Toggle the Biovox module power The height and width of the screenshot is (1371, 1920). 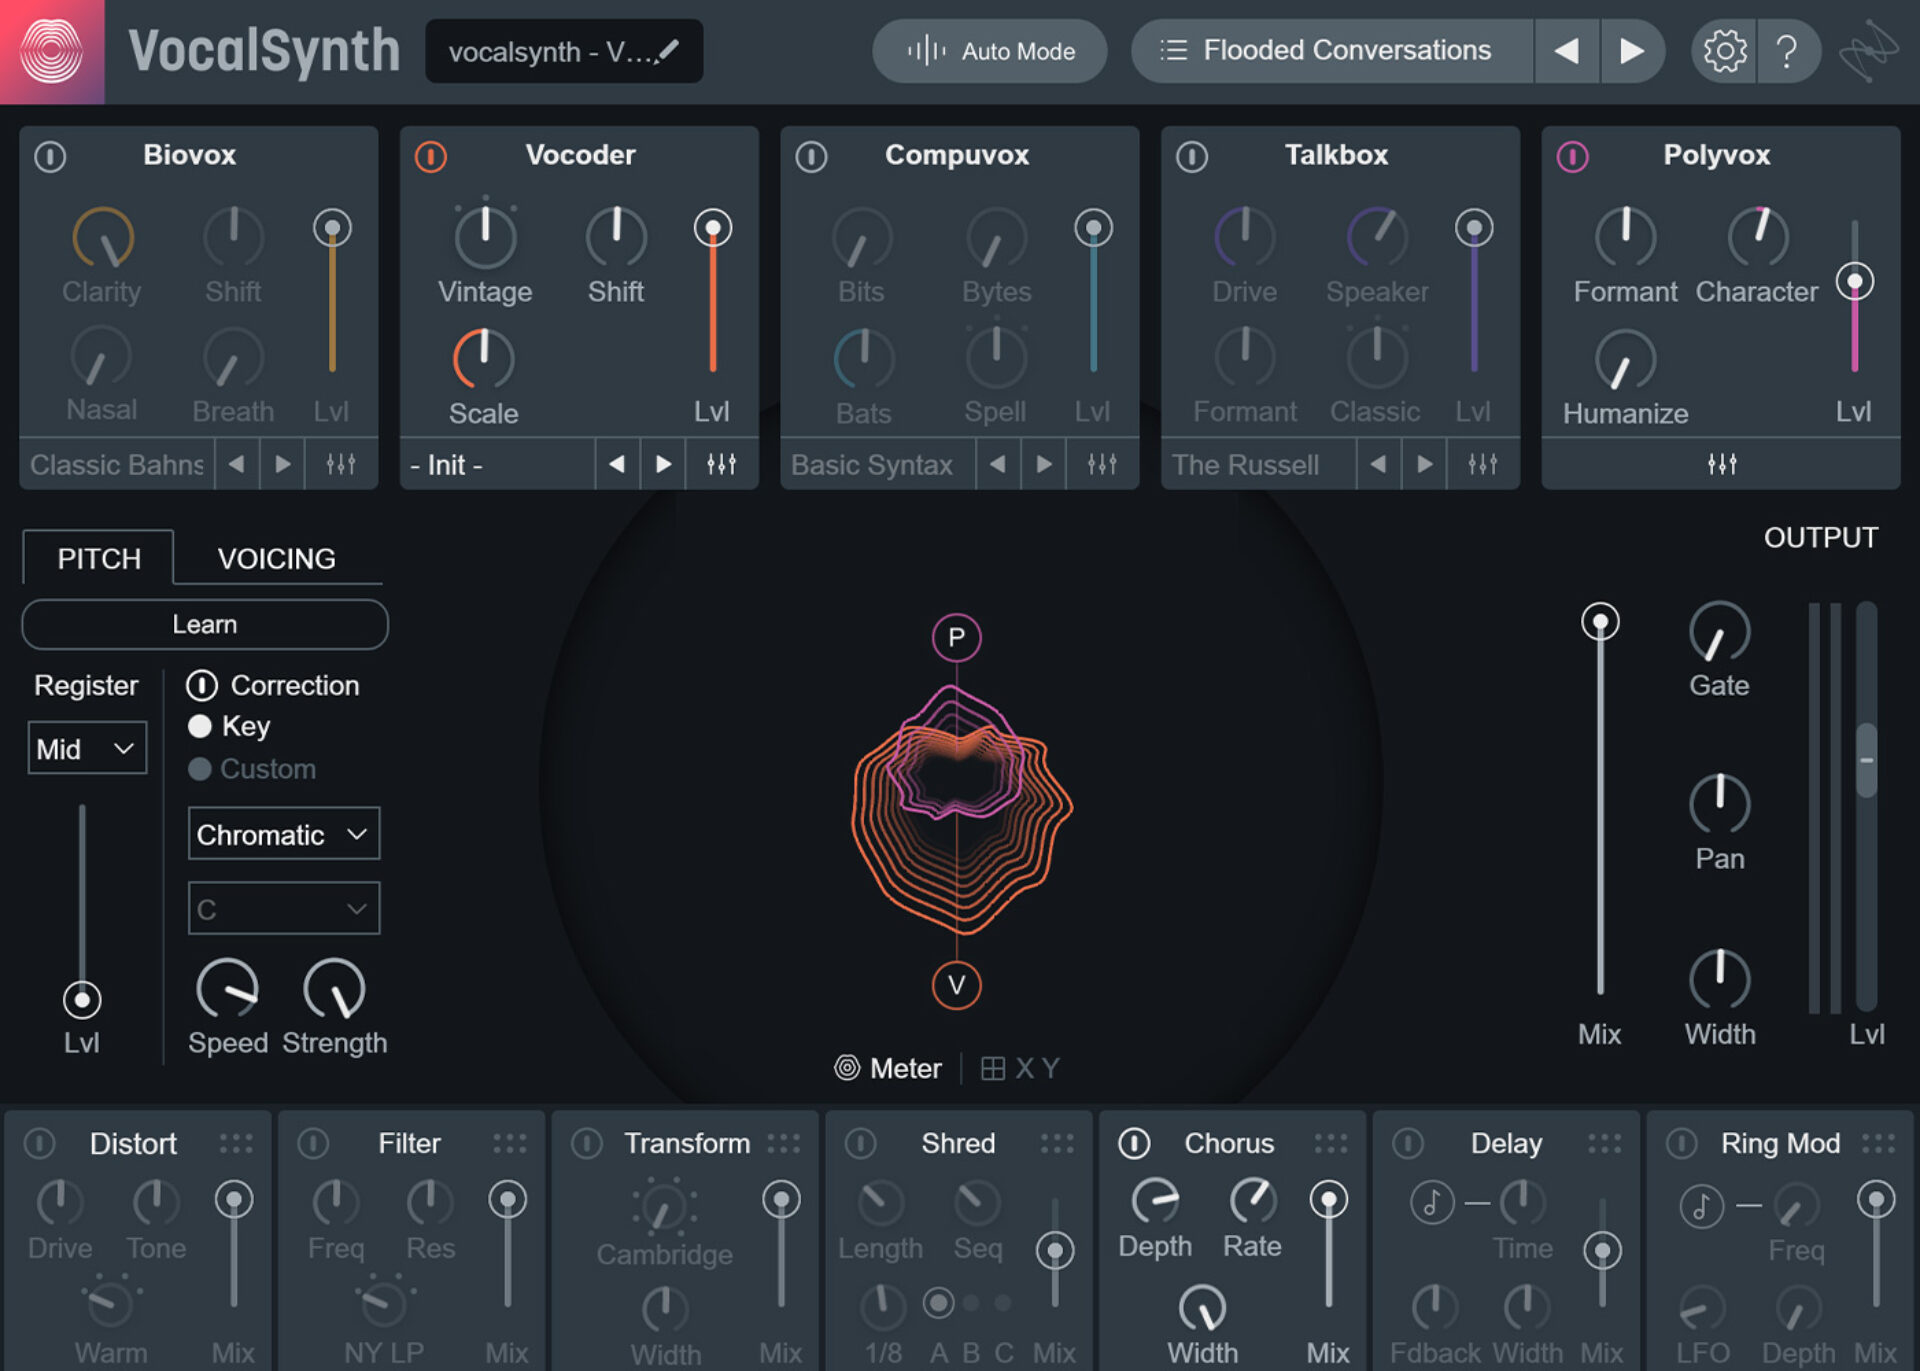point(49,156)
